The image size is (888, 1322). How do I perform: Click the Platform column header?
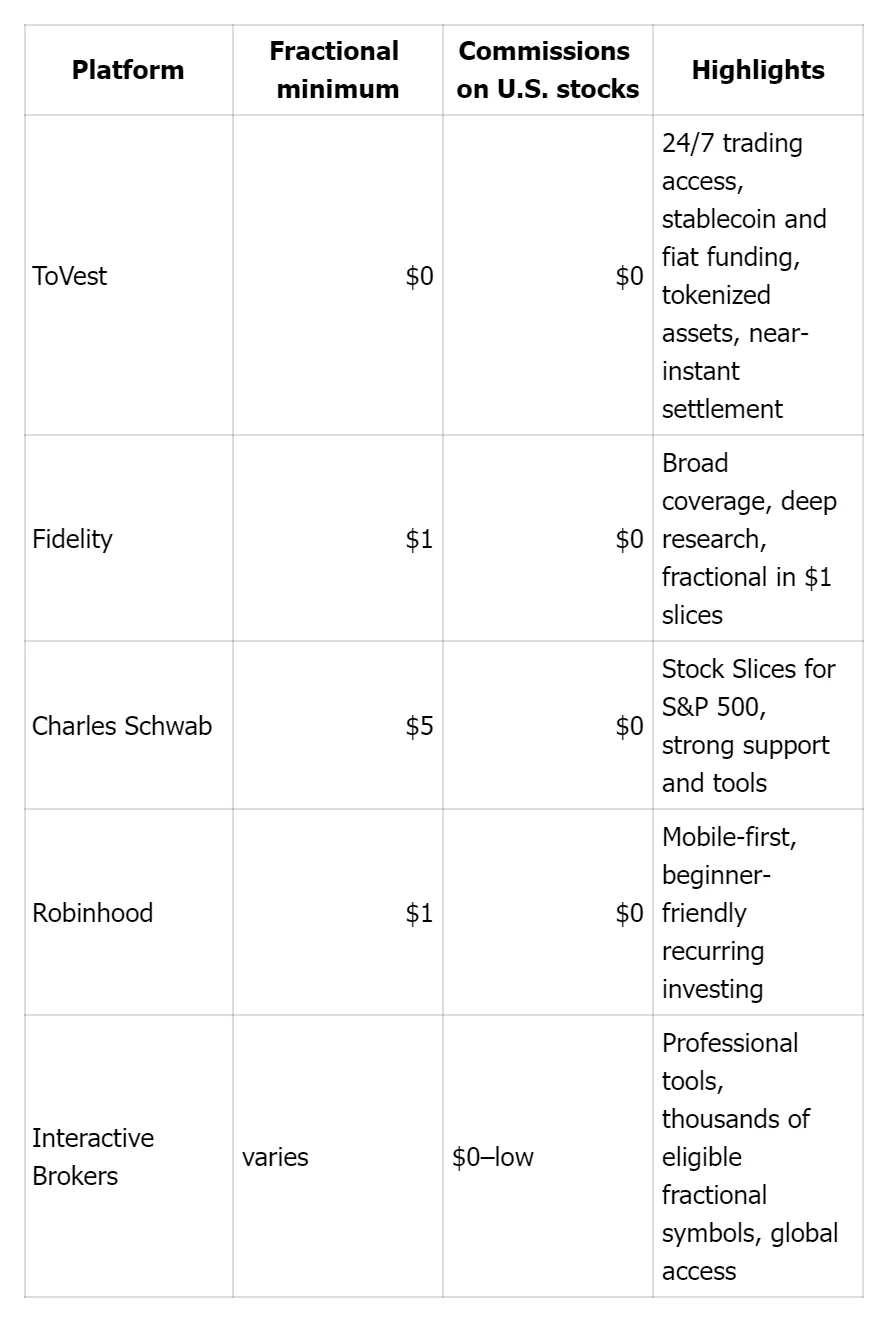tap(128, 70)
